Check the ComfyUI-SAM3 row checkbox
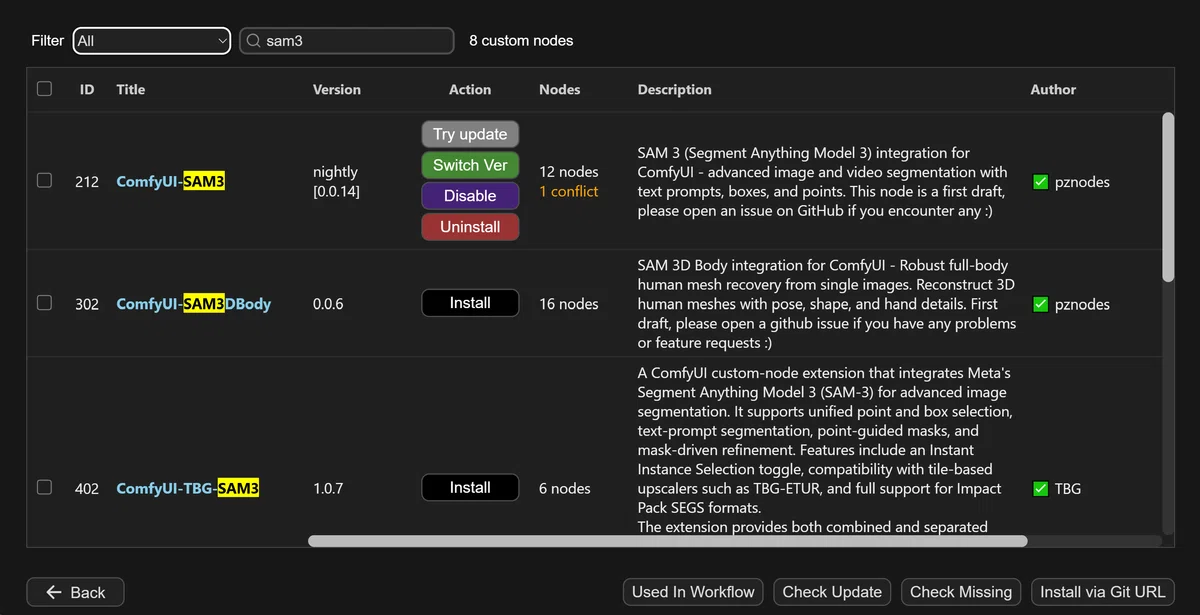The height and width of the screenshot is (615, 1200). 44,181
